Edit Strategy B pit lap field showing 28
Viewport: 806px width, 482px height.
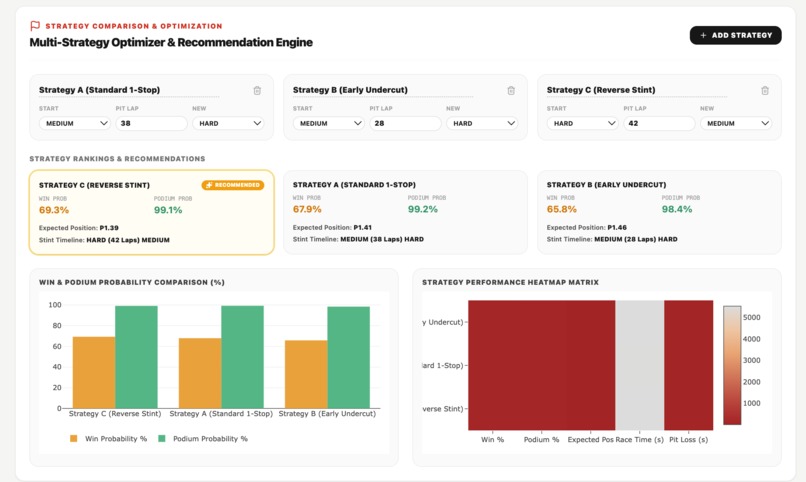(405, 123)
